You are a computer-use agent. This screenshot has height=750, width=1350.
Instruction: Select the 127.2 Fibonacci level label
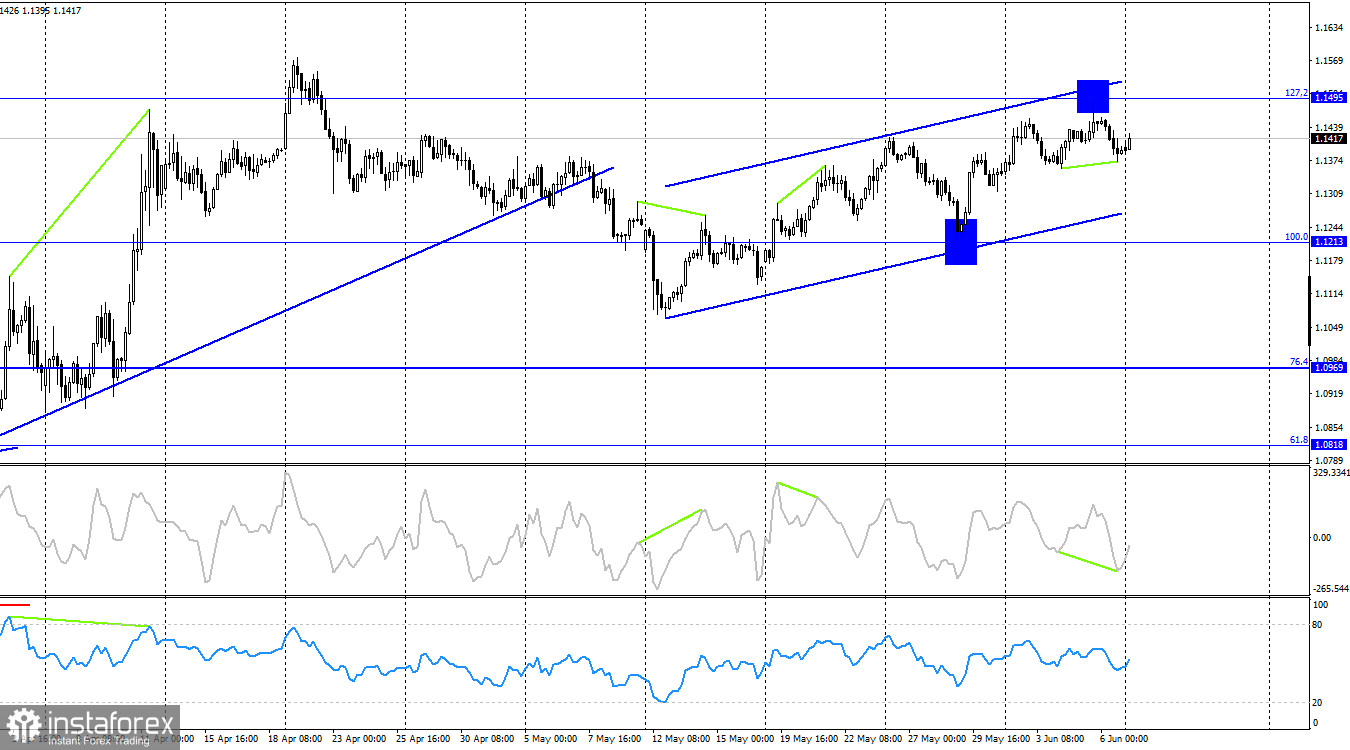(1296, 93)
